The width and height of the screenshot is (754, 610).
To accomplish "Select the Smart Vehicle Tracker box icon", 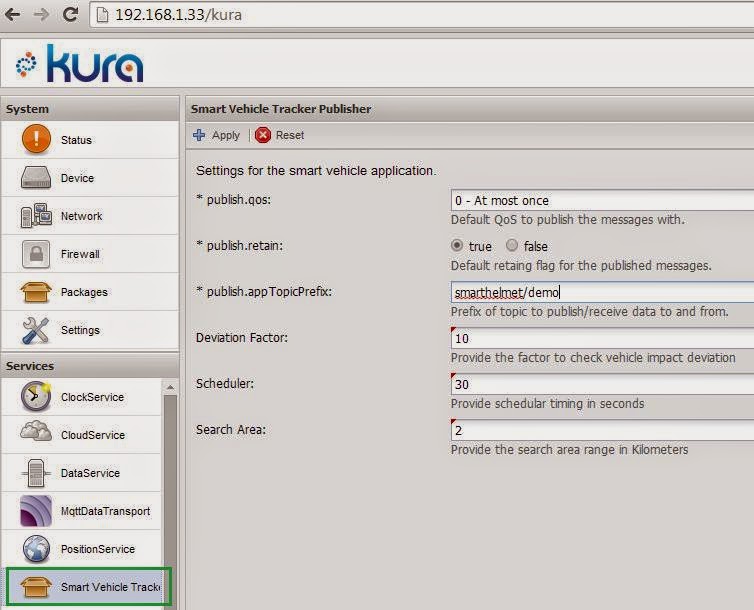I will click(36, 586).
